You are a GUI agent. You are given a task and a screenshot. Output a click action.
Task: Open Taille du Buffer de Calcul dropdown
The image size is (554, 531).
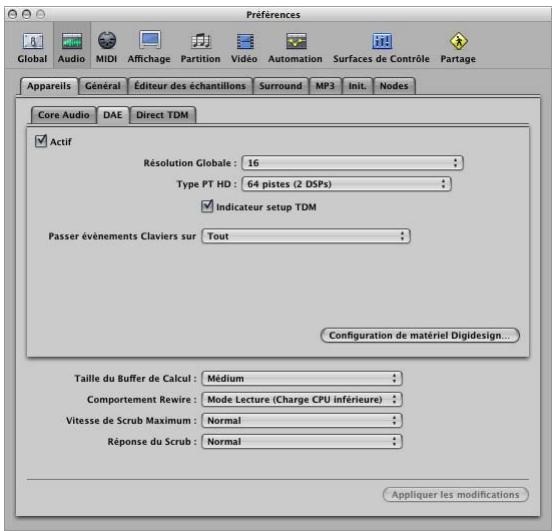(x=302, y=378)
